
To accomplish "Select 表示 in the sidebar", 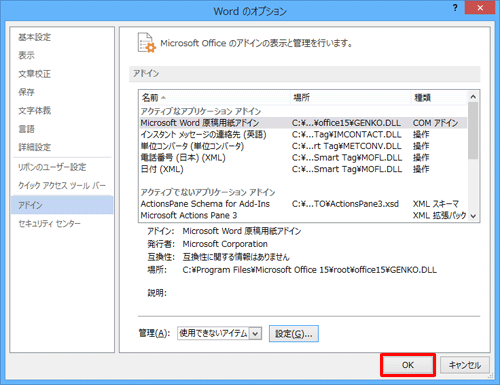I will pos(26,55).
